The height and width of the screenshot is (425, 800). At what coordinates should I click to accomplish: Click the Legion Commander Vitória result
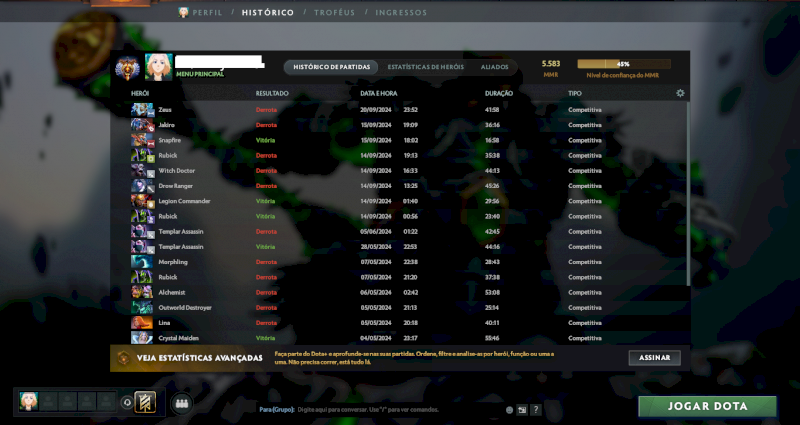(265, 201)
